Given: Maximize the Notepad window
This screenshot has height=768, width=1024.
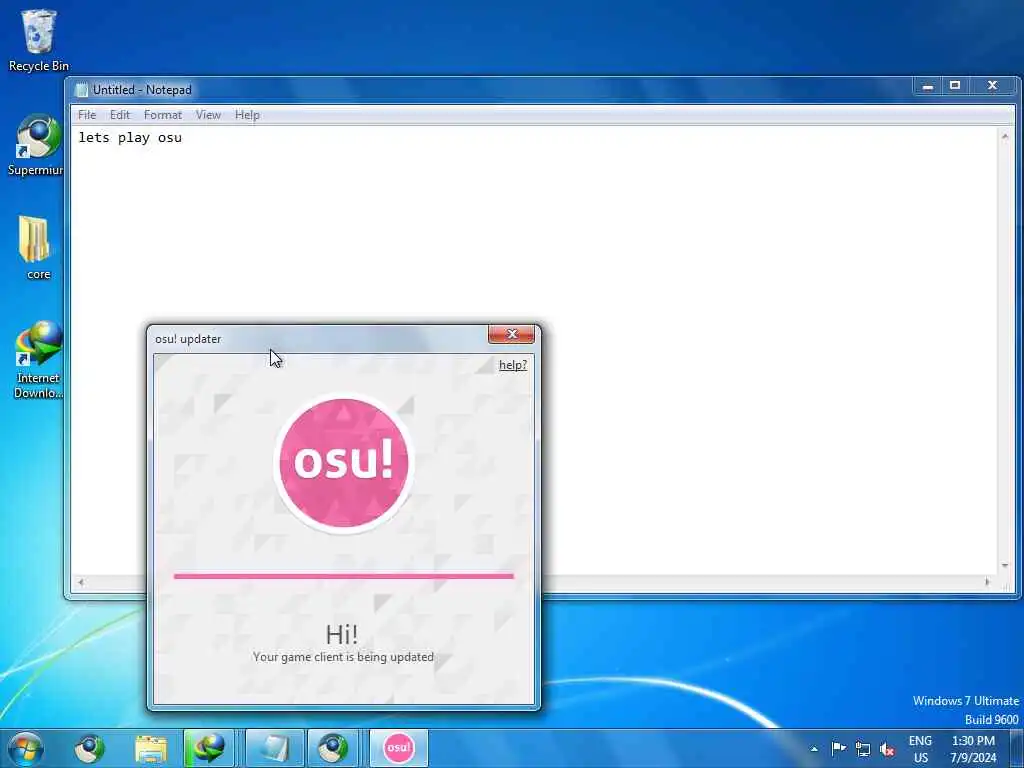Looking at the screenshot, I should click(x=955, y=86).
